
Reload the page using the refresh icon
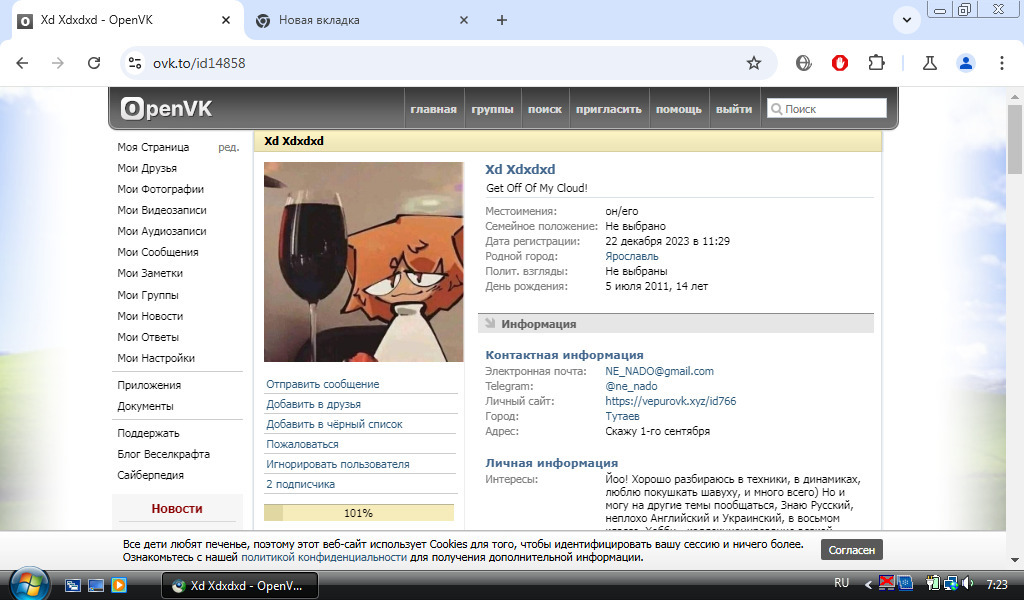pyautogui.click(x=94, y=63)
